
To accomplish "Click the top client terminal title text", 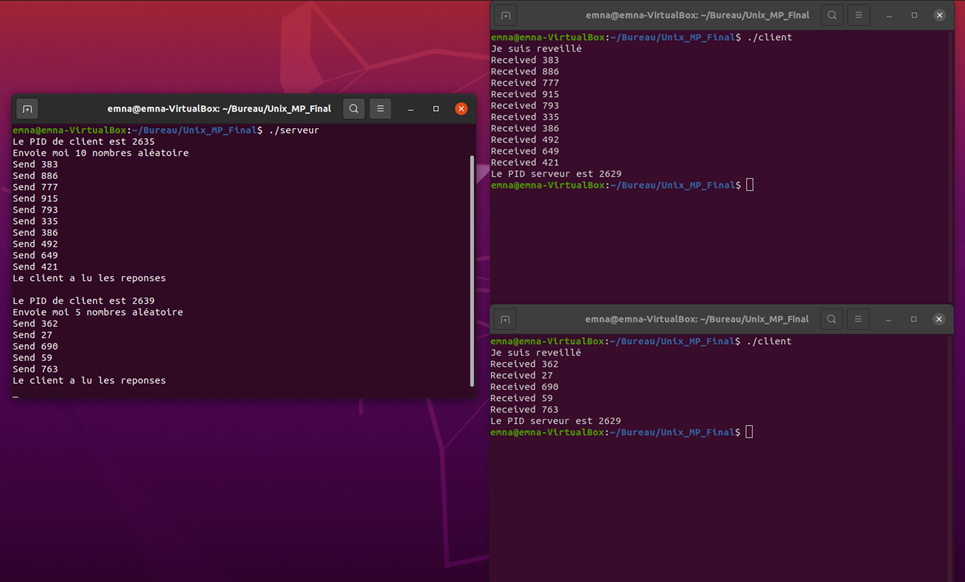I will click(x=697, y=15).
